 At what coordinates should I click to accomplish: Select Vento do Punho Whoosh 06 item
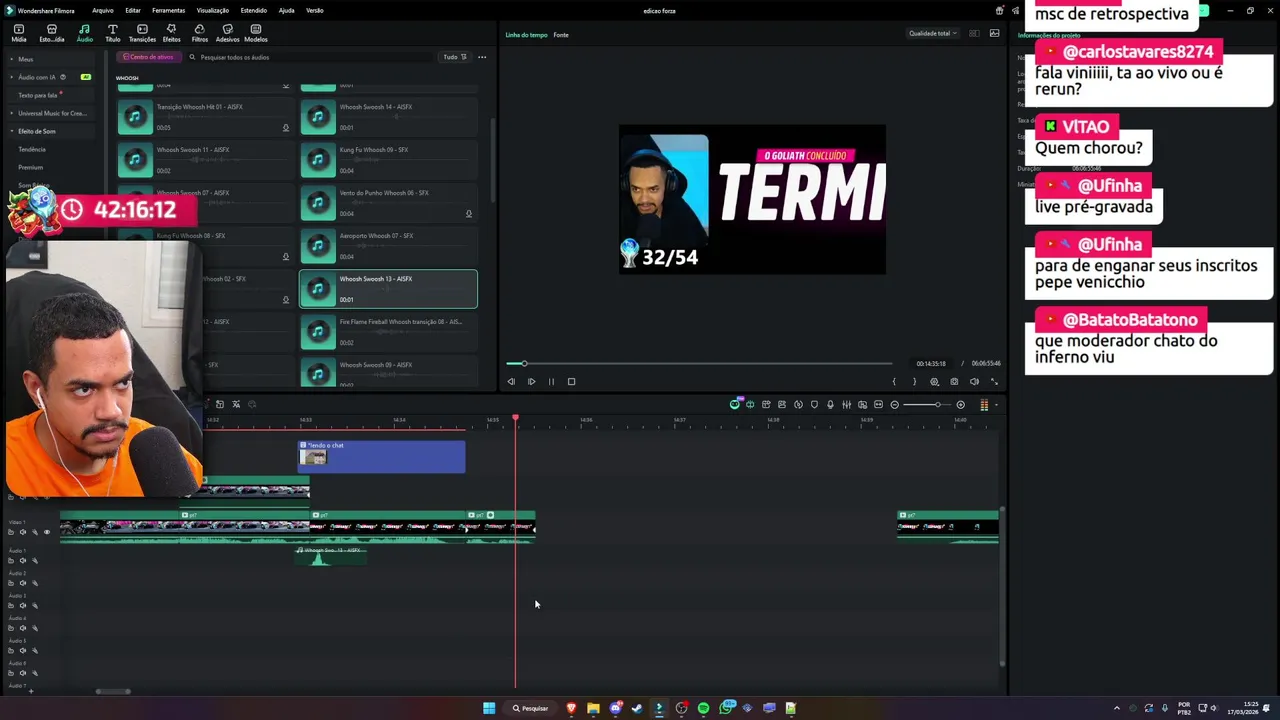[x=388, y=203]
